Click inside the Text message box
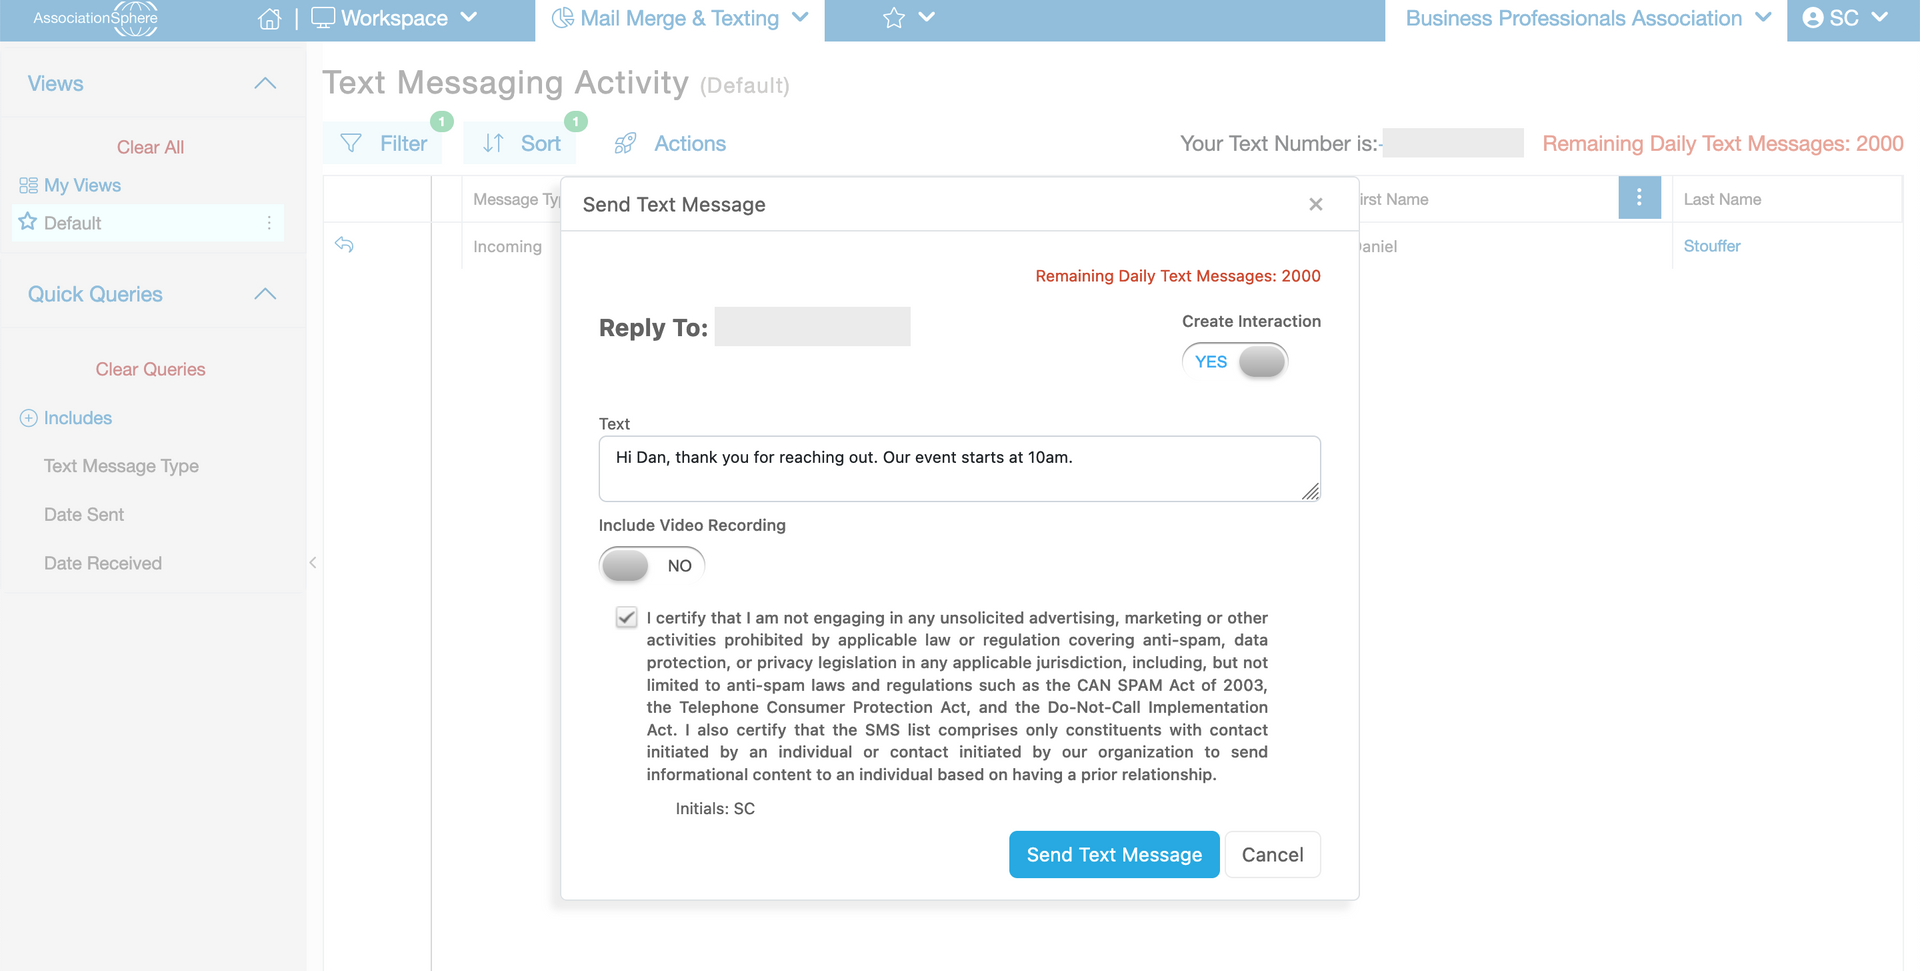Screen dimensions: 1920x971 coord(959,468)
